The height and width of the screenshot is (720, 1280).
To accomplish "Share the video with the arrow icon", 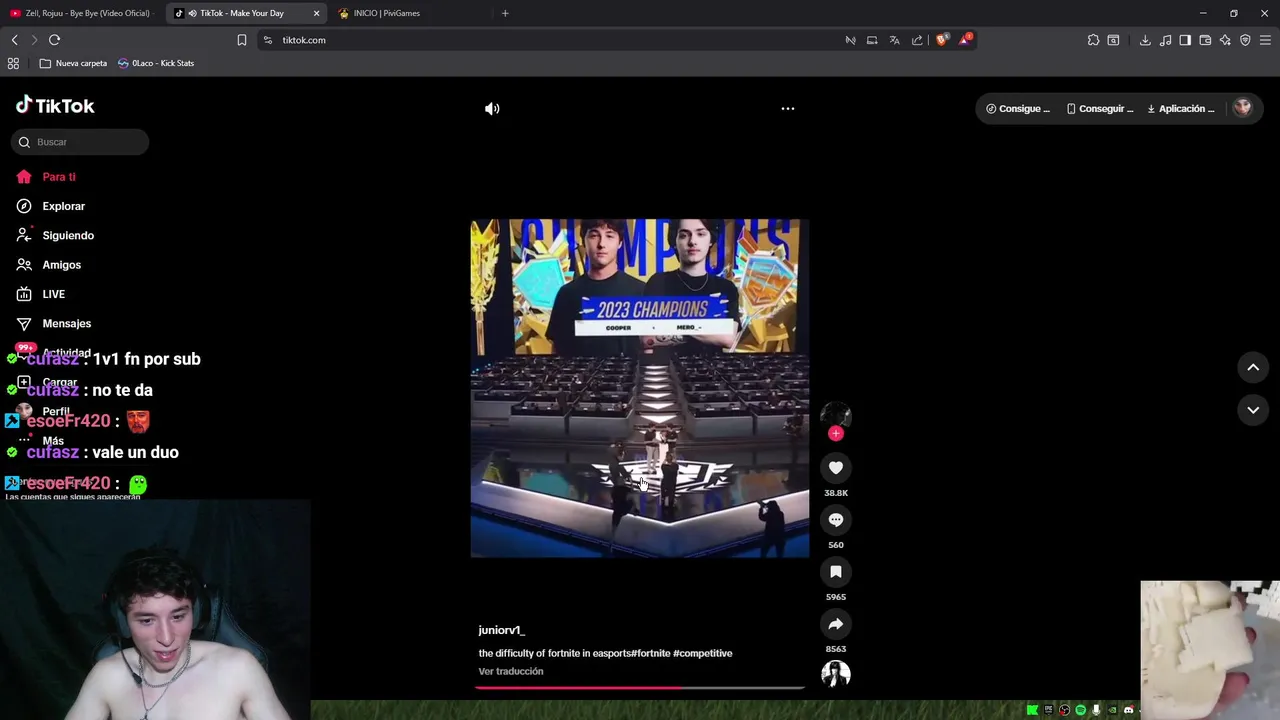I will pyautogui.click(x=836, y=623).
